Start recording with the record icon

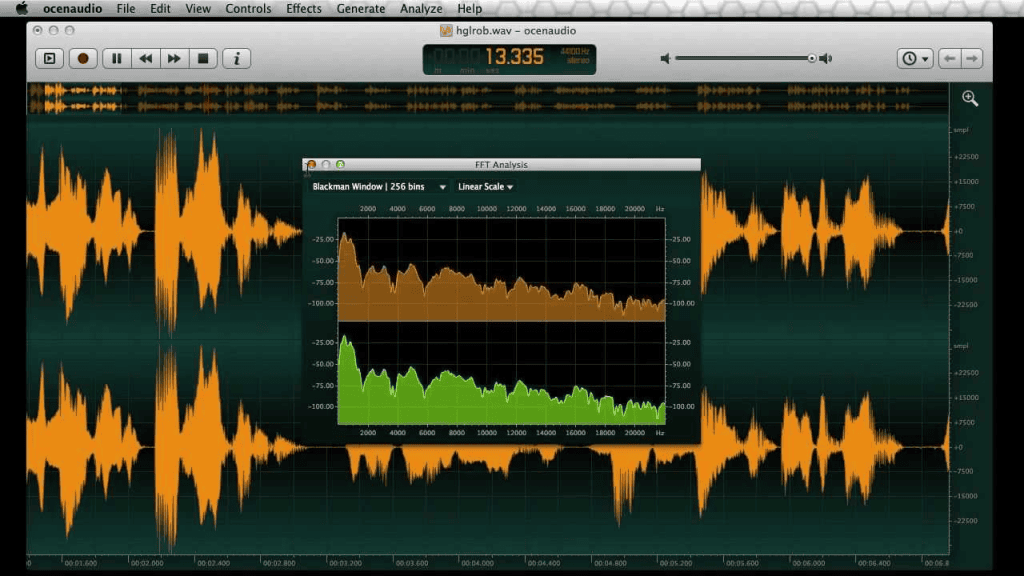coord(83,58)
